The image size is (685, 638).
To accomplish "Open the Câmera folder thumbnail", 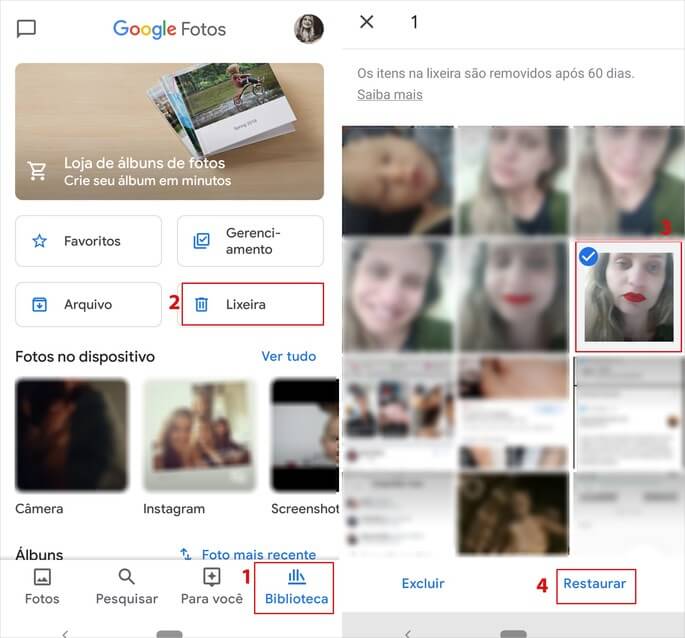I will click(71, 435).
